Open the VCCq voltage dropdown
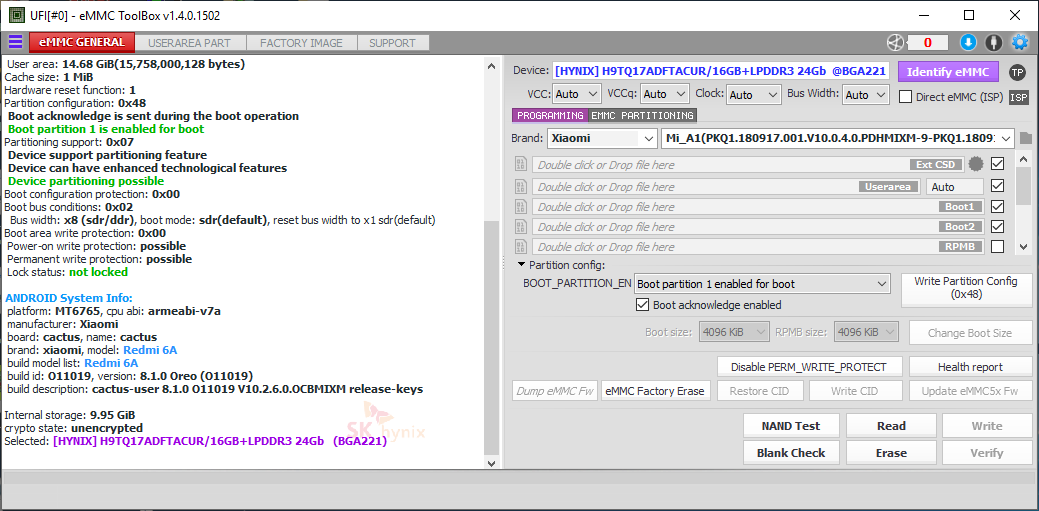The width and height of the screenshot is (1039, 511). [x=665, y=94]
